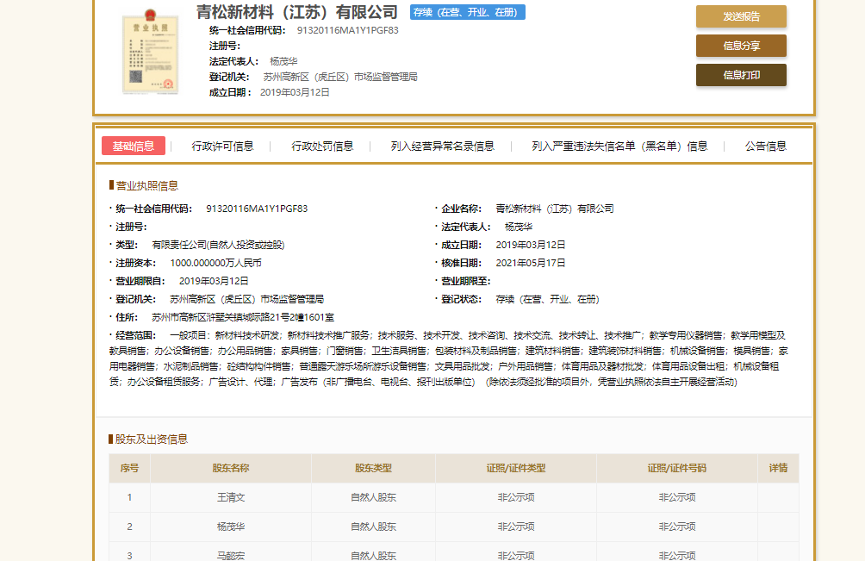The width and height of the screenshot is (866, 562).
Task: Click 证照/证件类型 column header
Action: pyautogui.click(x=516, y=468)
